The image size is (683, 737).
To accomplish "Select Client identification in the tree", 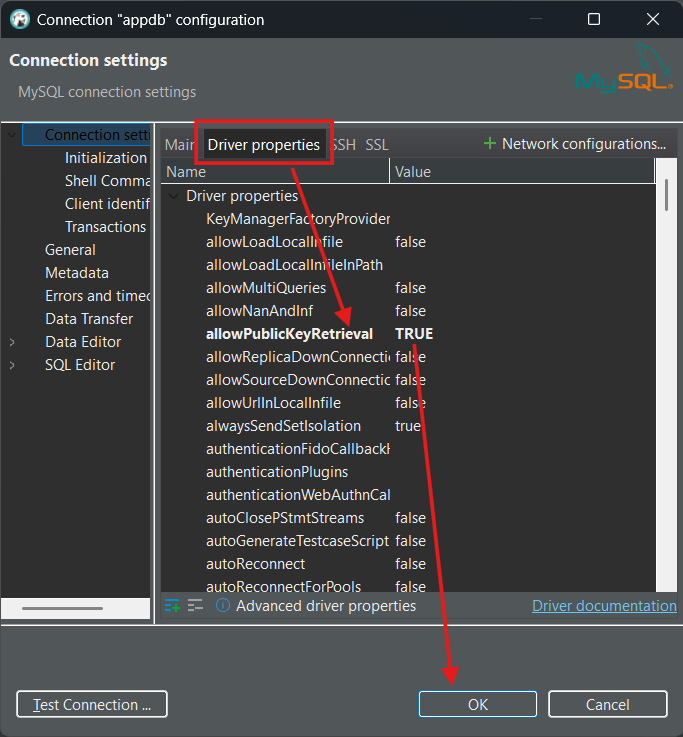I will pyautogui.click(x=107, y=204).
